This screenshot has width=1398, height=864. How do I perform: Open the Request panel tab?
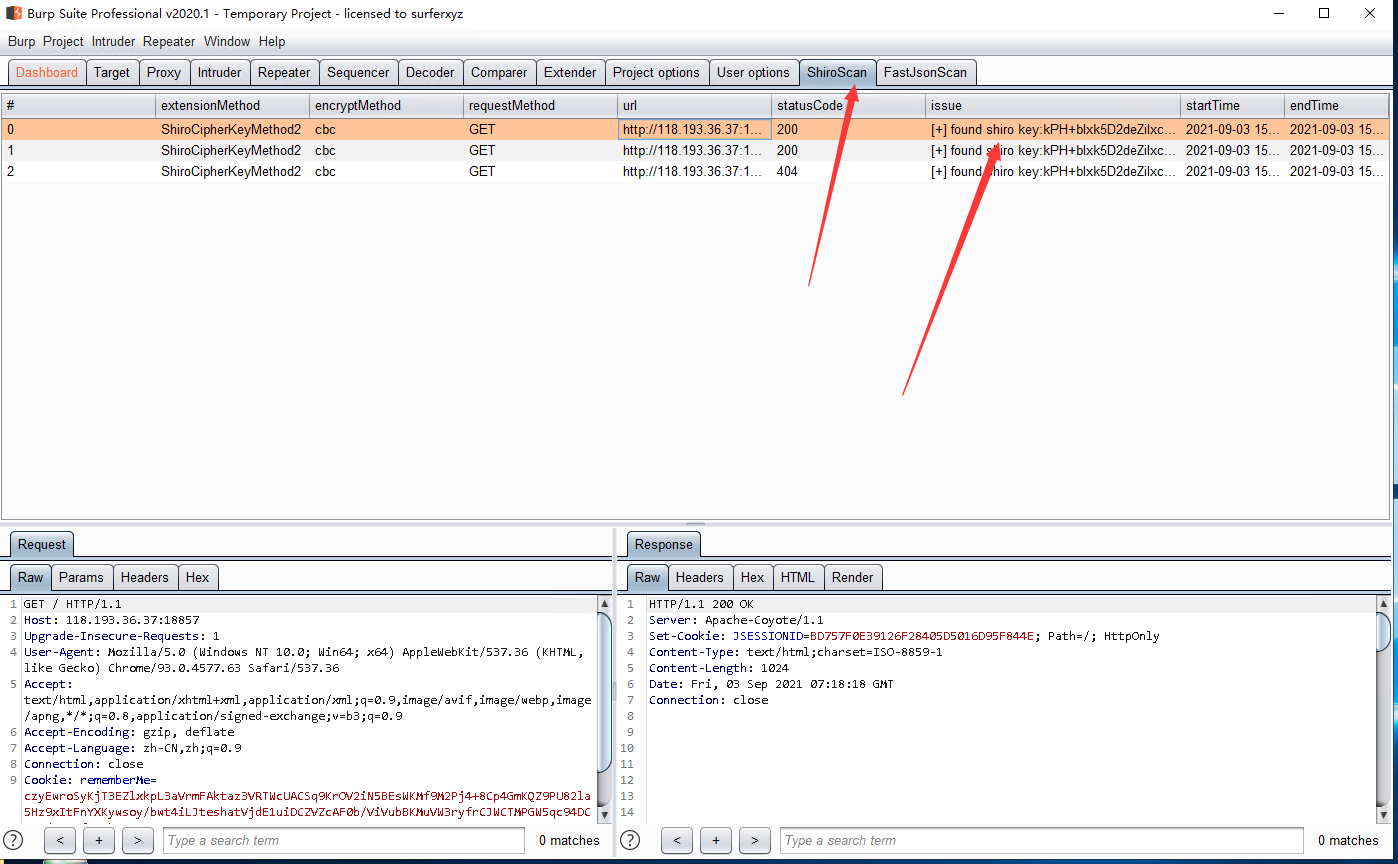(41, 544)
